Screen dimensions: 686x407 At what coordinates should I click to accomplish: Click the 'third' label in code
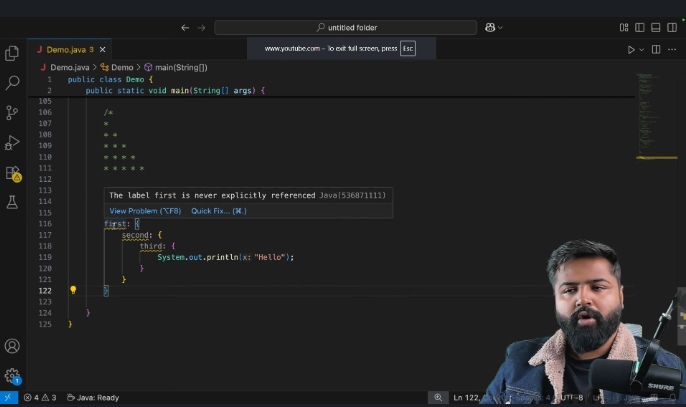[151, 246]
